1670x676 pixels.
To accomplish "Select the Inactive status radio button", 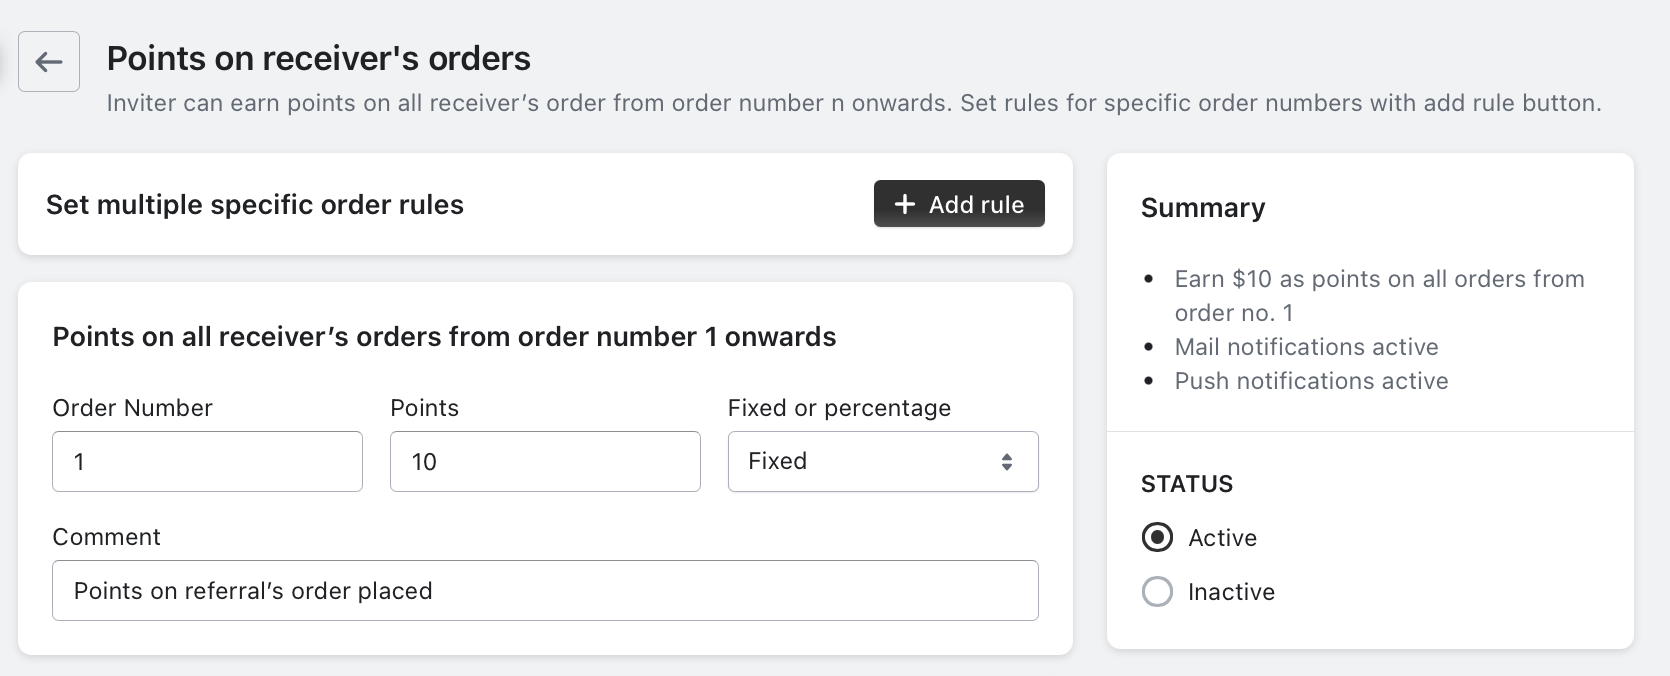I will pyautogui.click(x=1157, y=591).
